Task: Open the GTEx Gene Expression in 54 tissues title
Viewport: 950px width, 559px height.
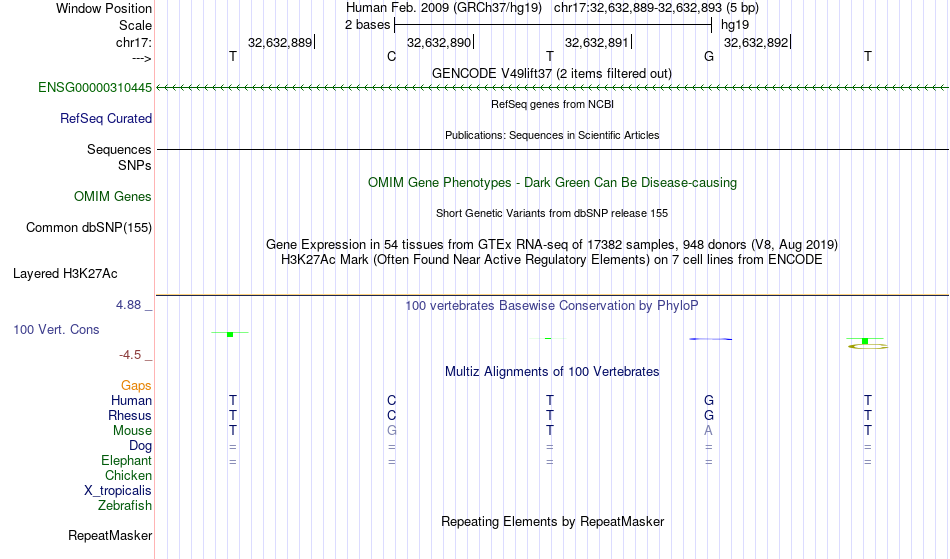Action: click(x=552, y=244)
